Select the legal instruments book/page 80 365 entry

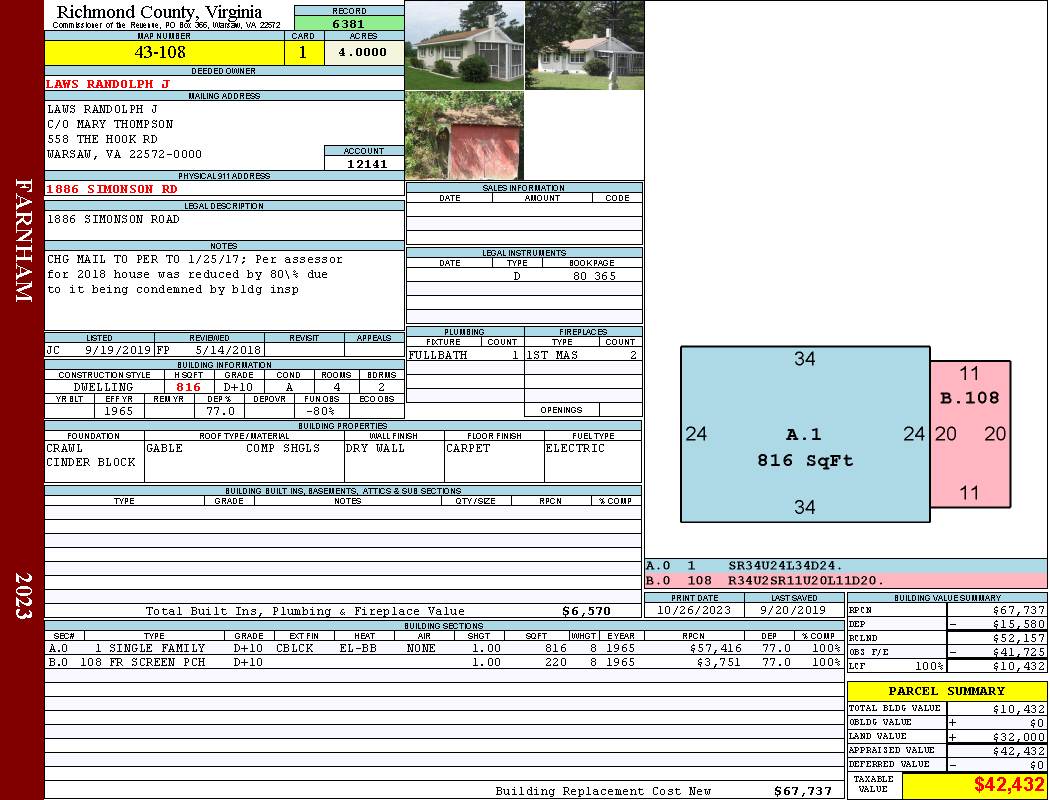[x=593, y=276]
